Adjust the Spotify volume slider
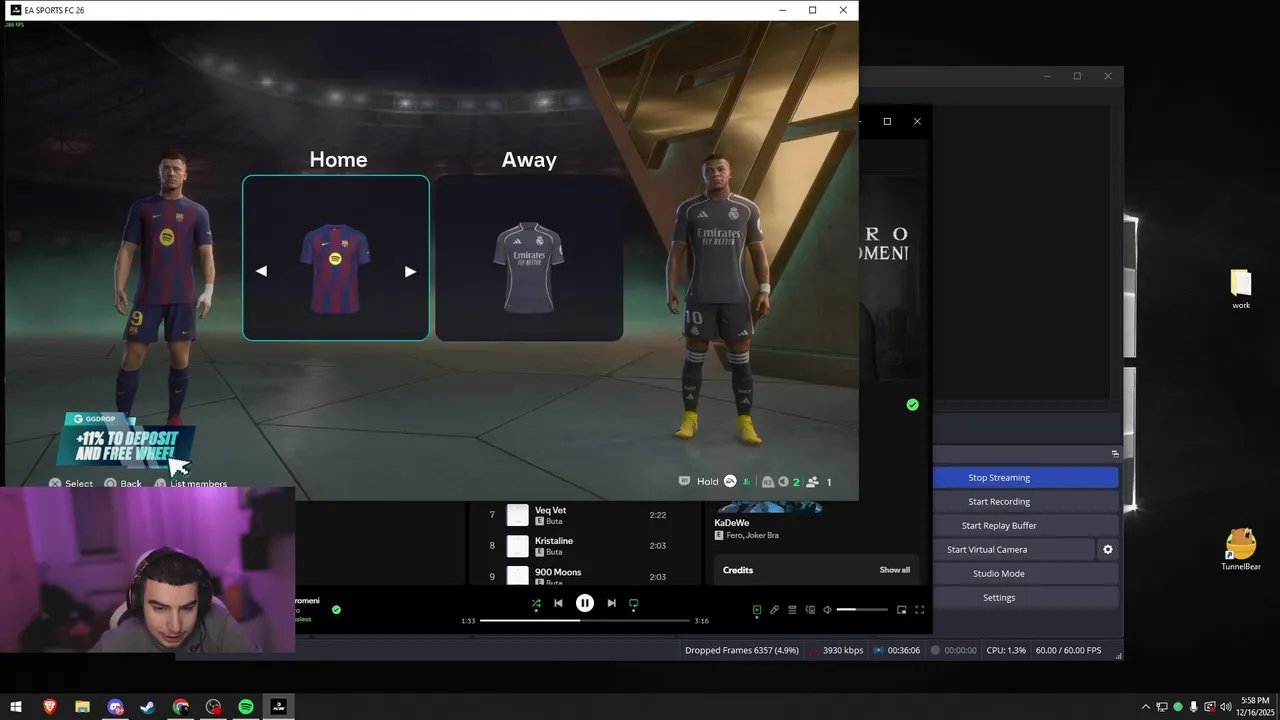This screenshot has height=720, width=1280. pyautogui.click(x=862, y=609)
